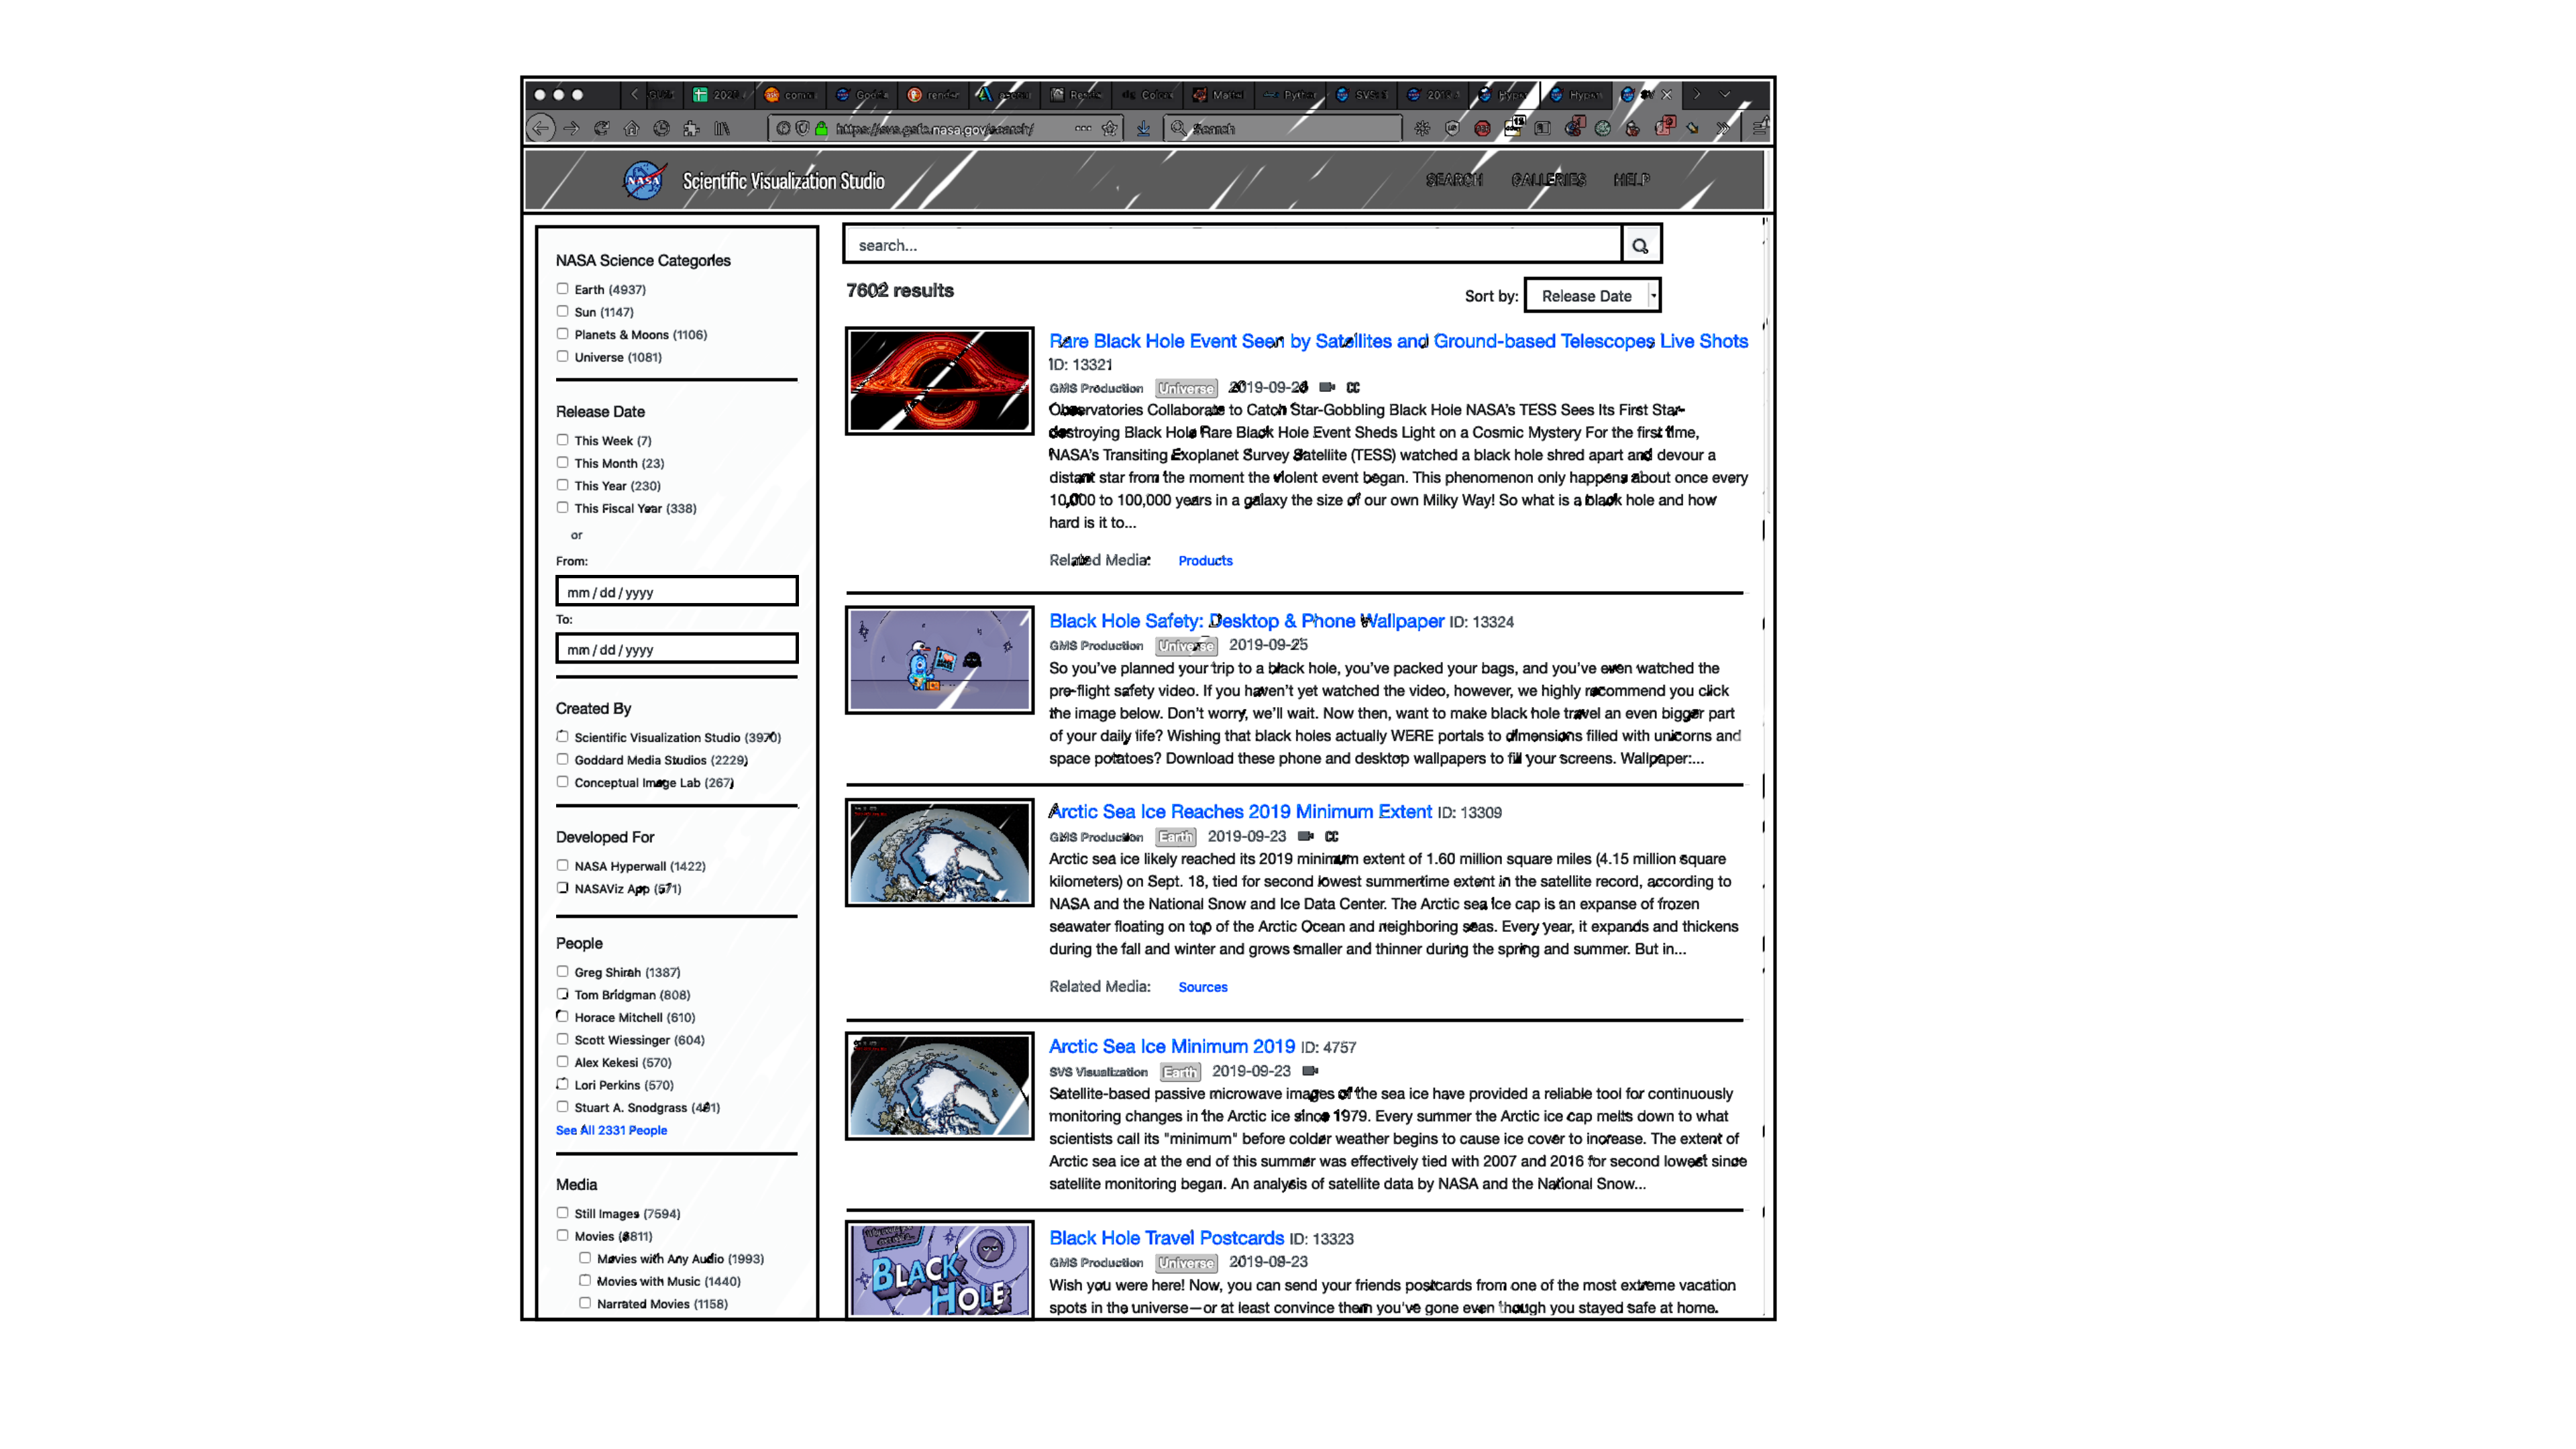Check Greg Shirah (1387) person filter
Viewport: 2576px width, 1449px height.
click(x=562, y=971)
